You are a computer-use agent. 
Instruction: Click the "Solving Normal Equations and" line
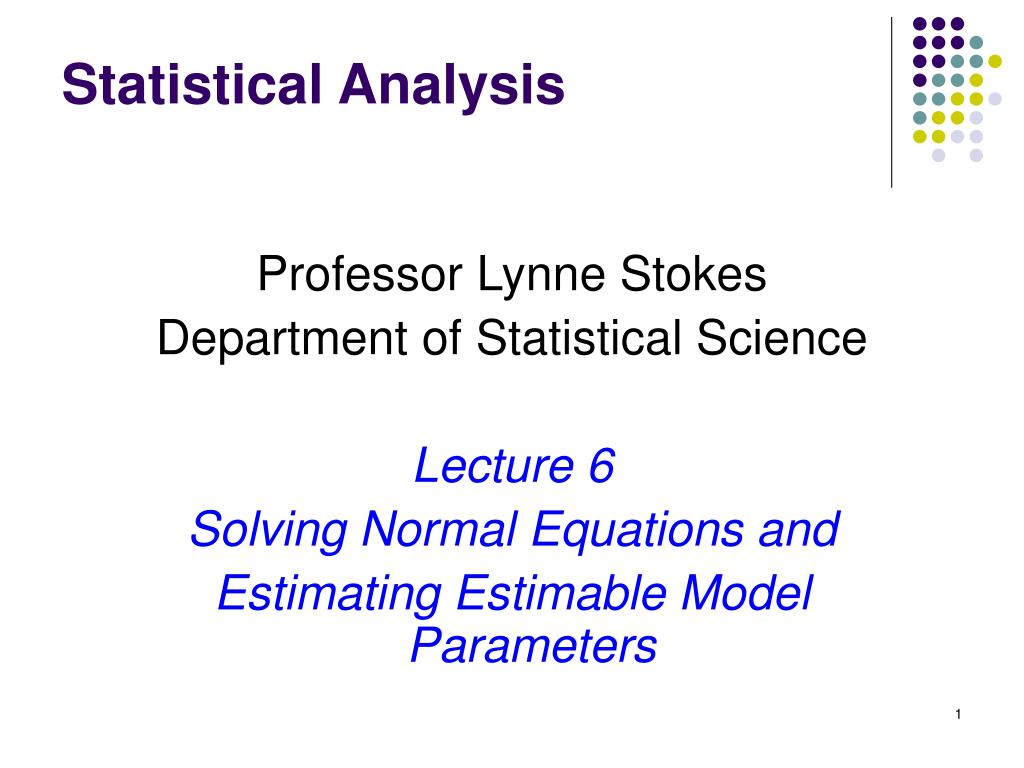tap(515, 530)
